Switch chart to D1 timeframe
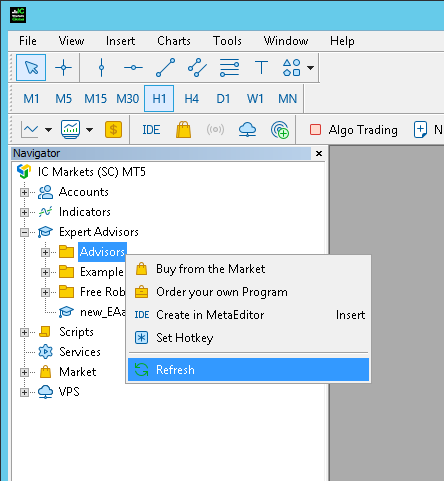The image size is (444, 481). point(223,99)
